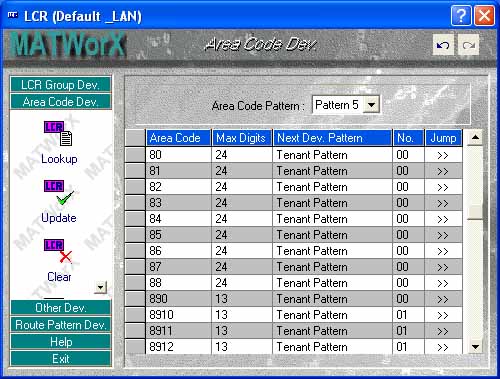Jump from area code 8912 row
The image size is (500, 379).
pyautogui.click(x=443, y=347)
